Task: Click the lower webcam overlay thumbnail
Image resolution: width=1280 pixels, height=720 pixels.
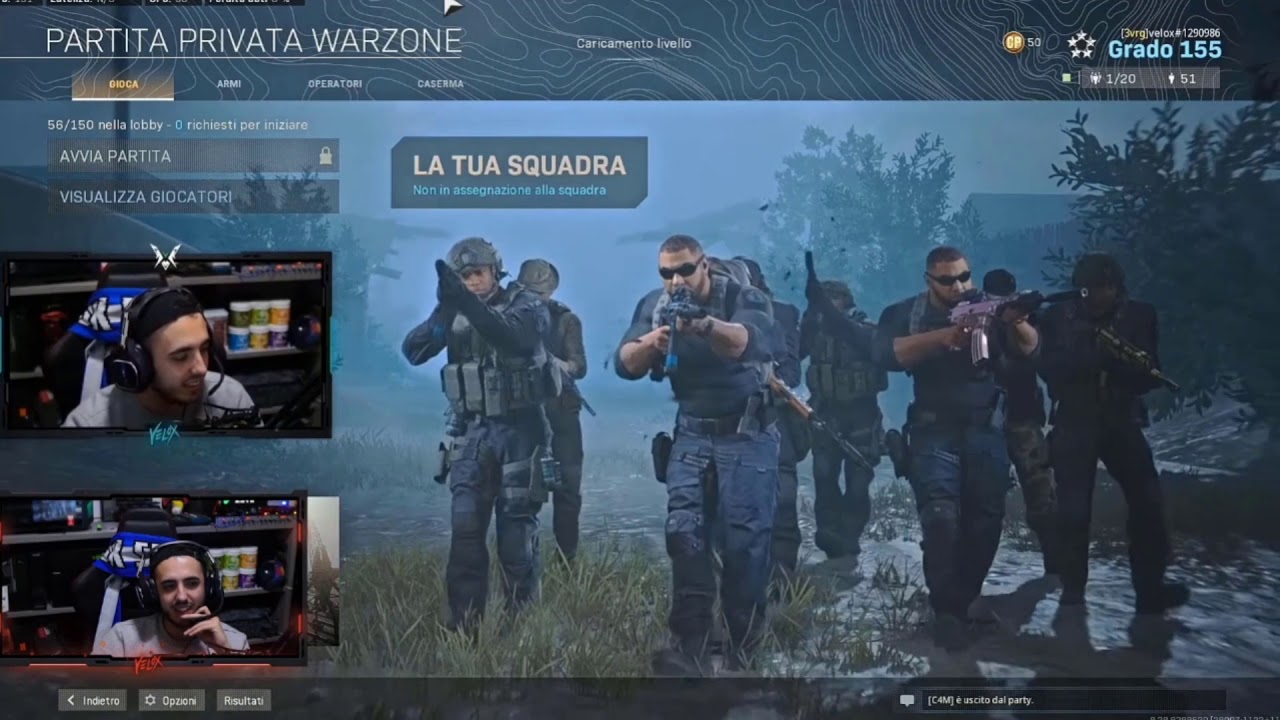Action: pyautogui.click(x=153, y=577)
